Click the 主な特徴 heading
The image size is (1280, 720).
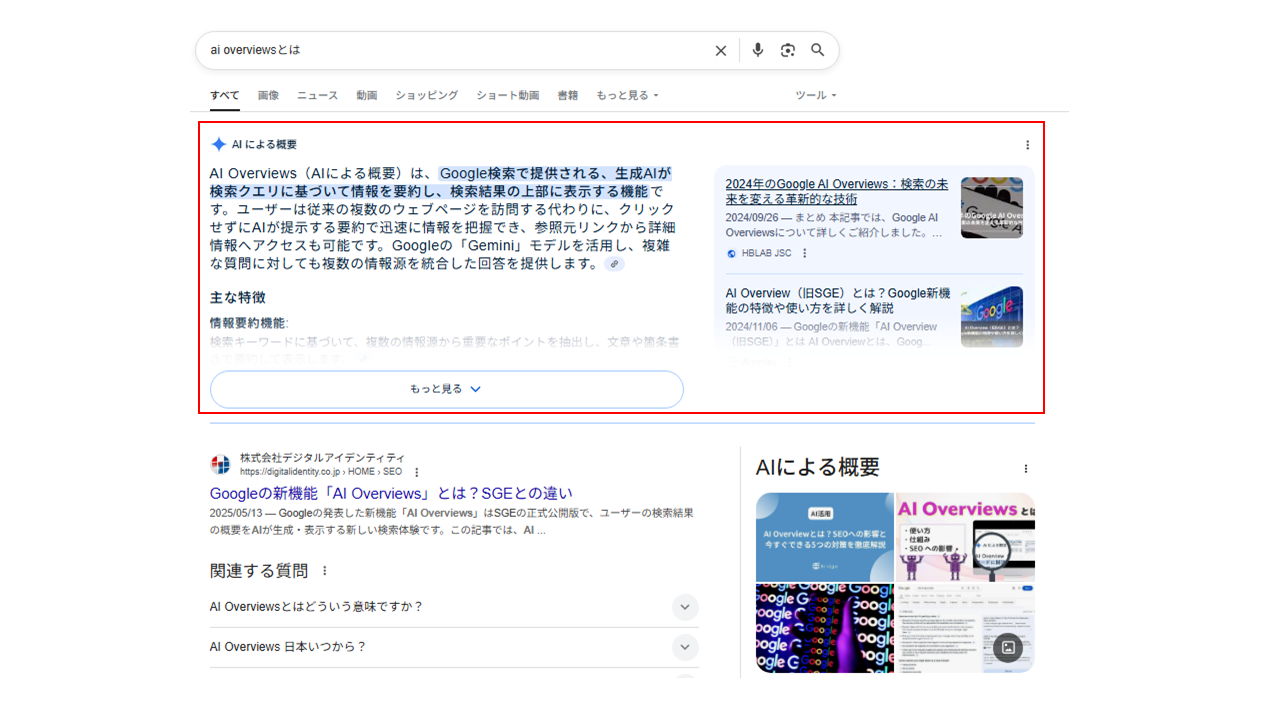tap(238, 298)
